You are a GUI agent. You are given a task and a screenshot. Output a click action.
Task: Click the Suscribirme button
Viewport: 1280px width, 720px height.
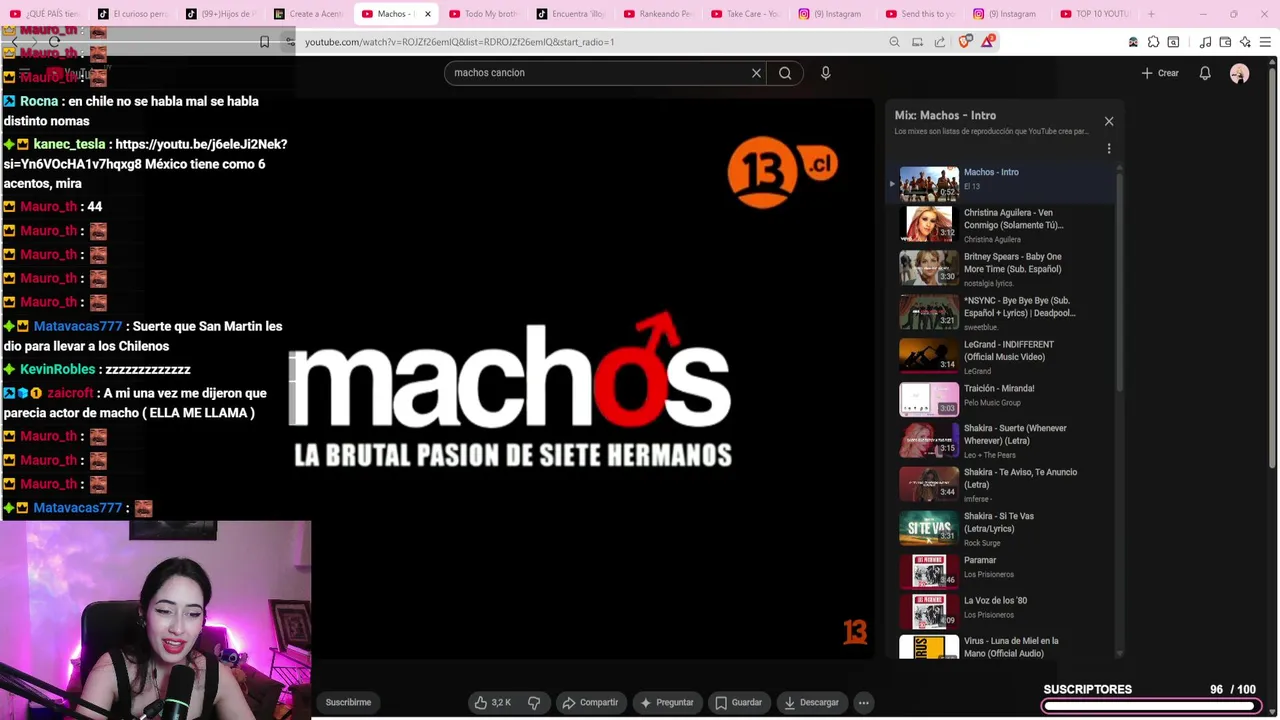tap(348, 702)
